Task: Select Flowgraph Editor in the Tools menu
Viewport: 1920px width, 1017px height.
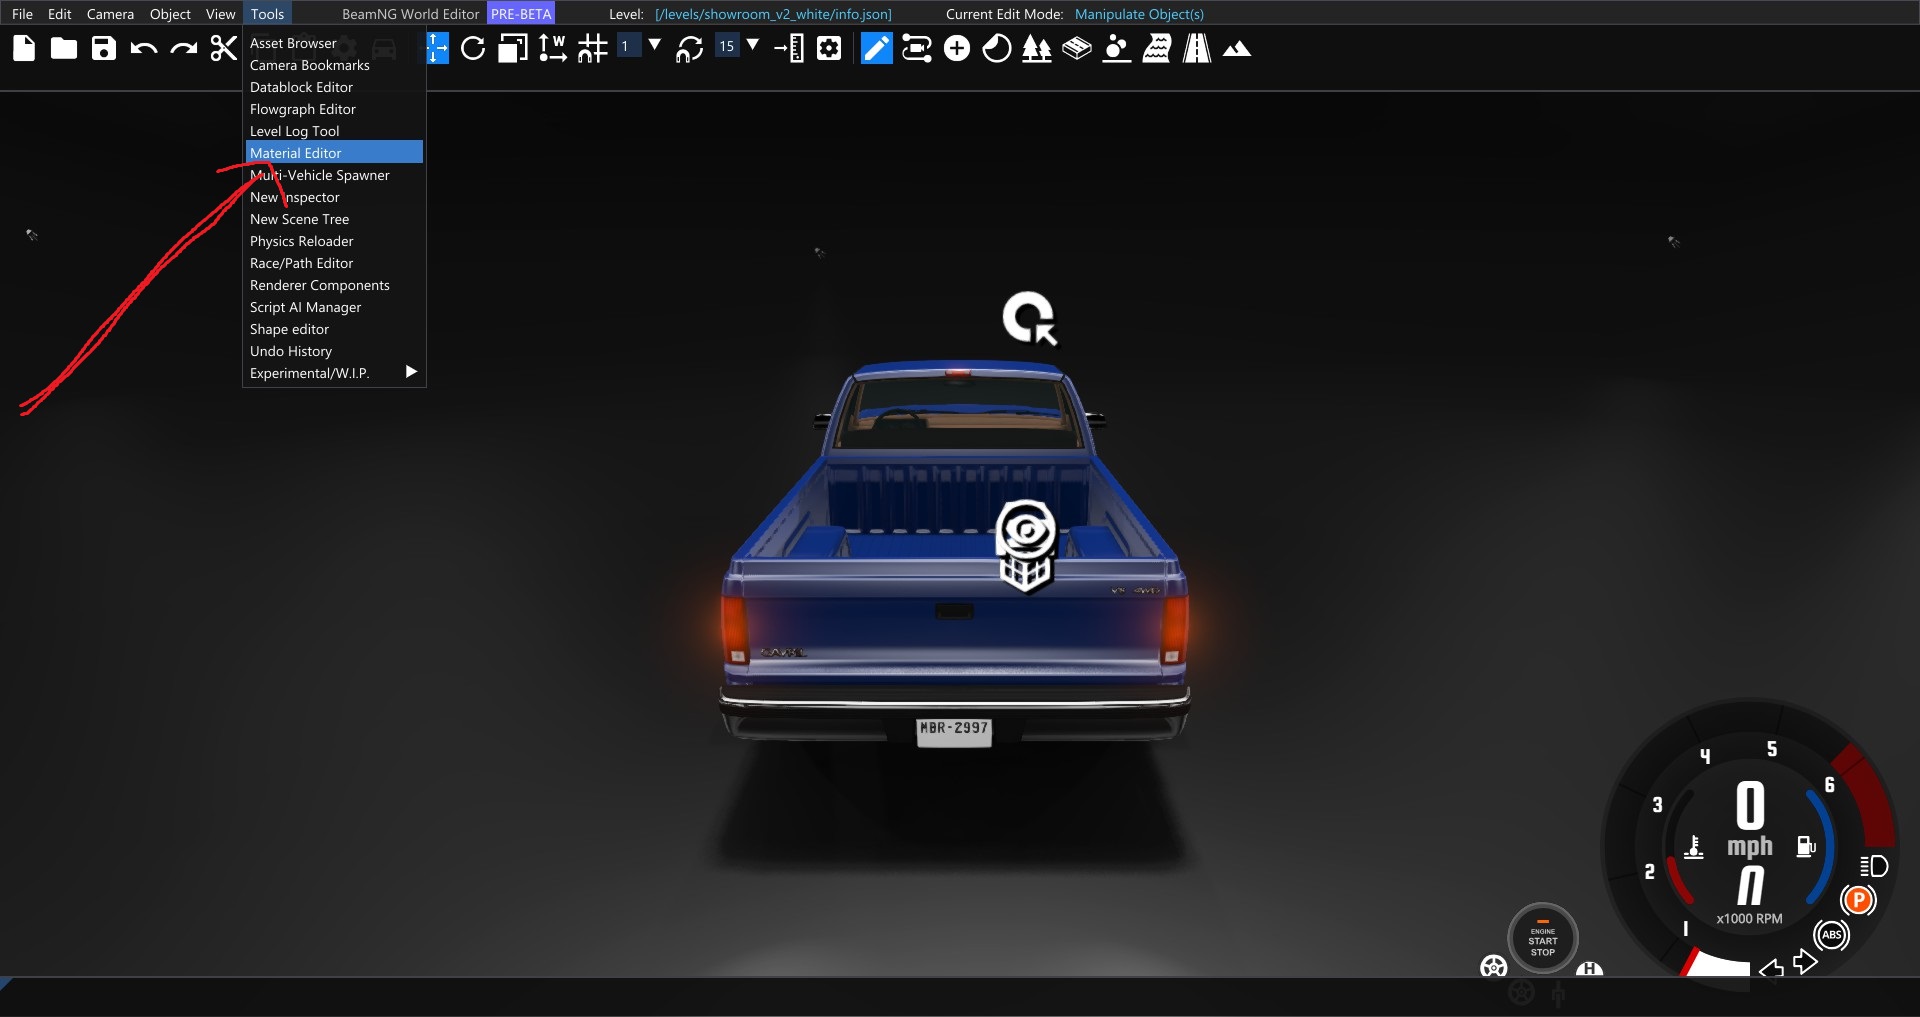Action: 334,109
